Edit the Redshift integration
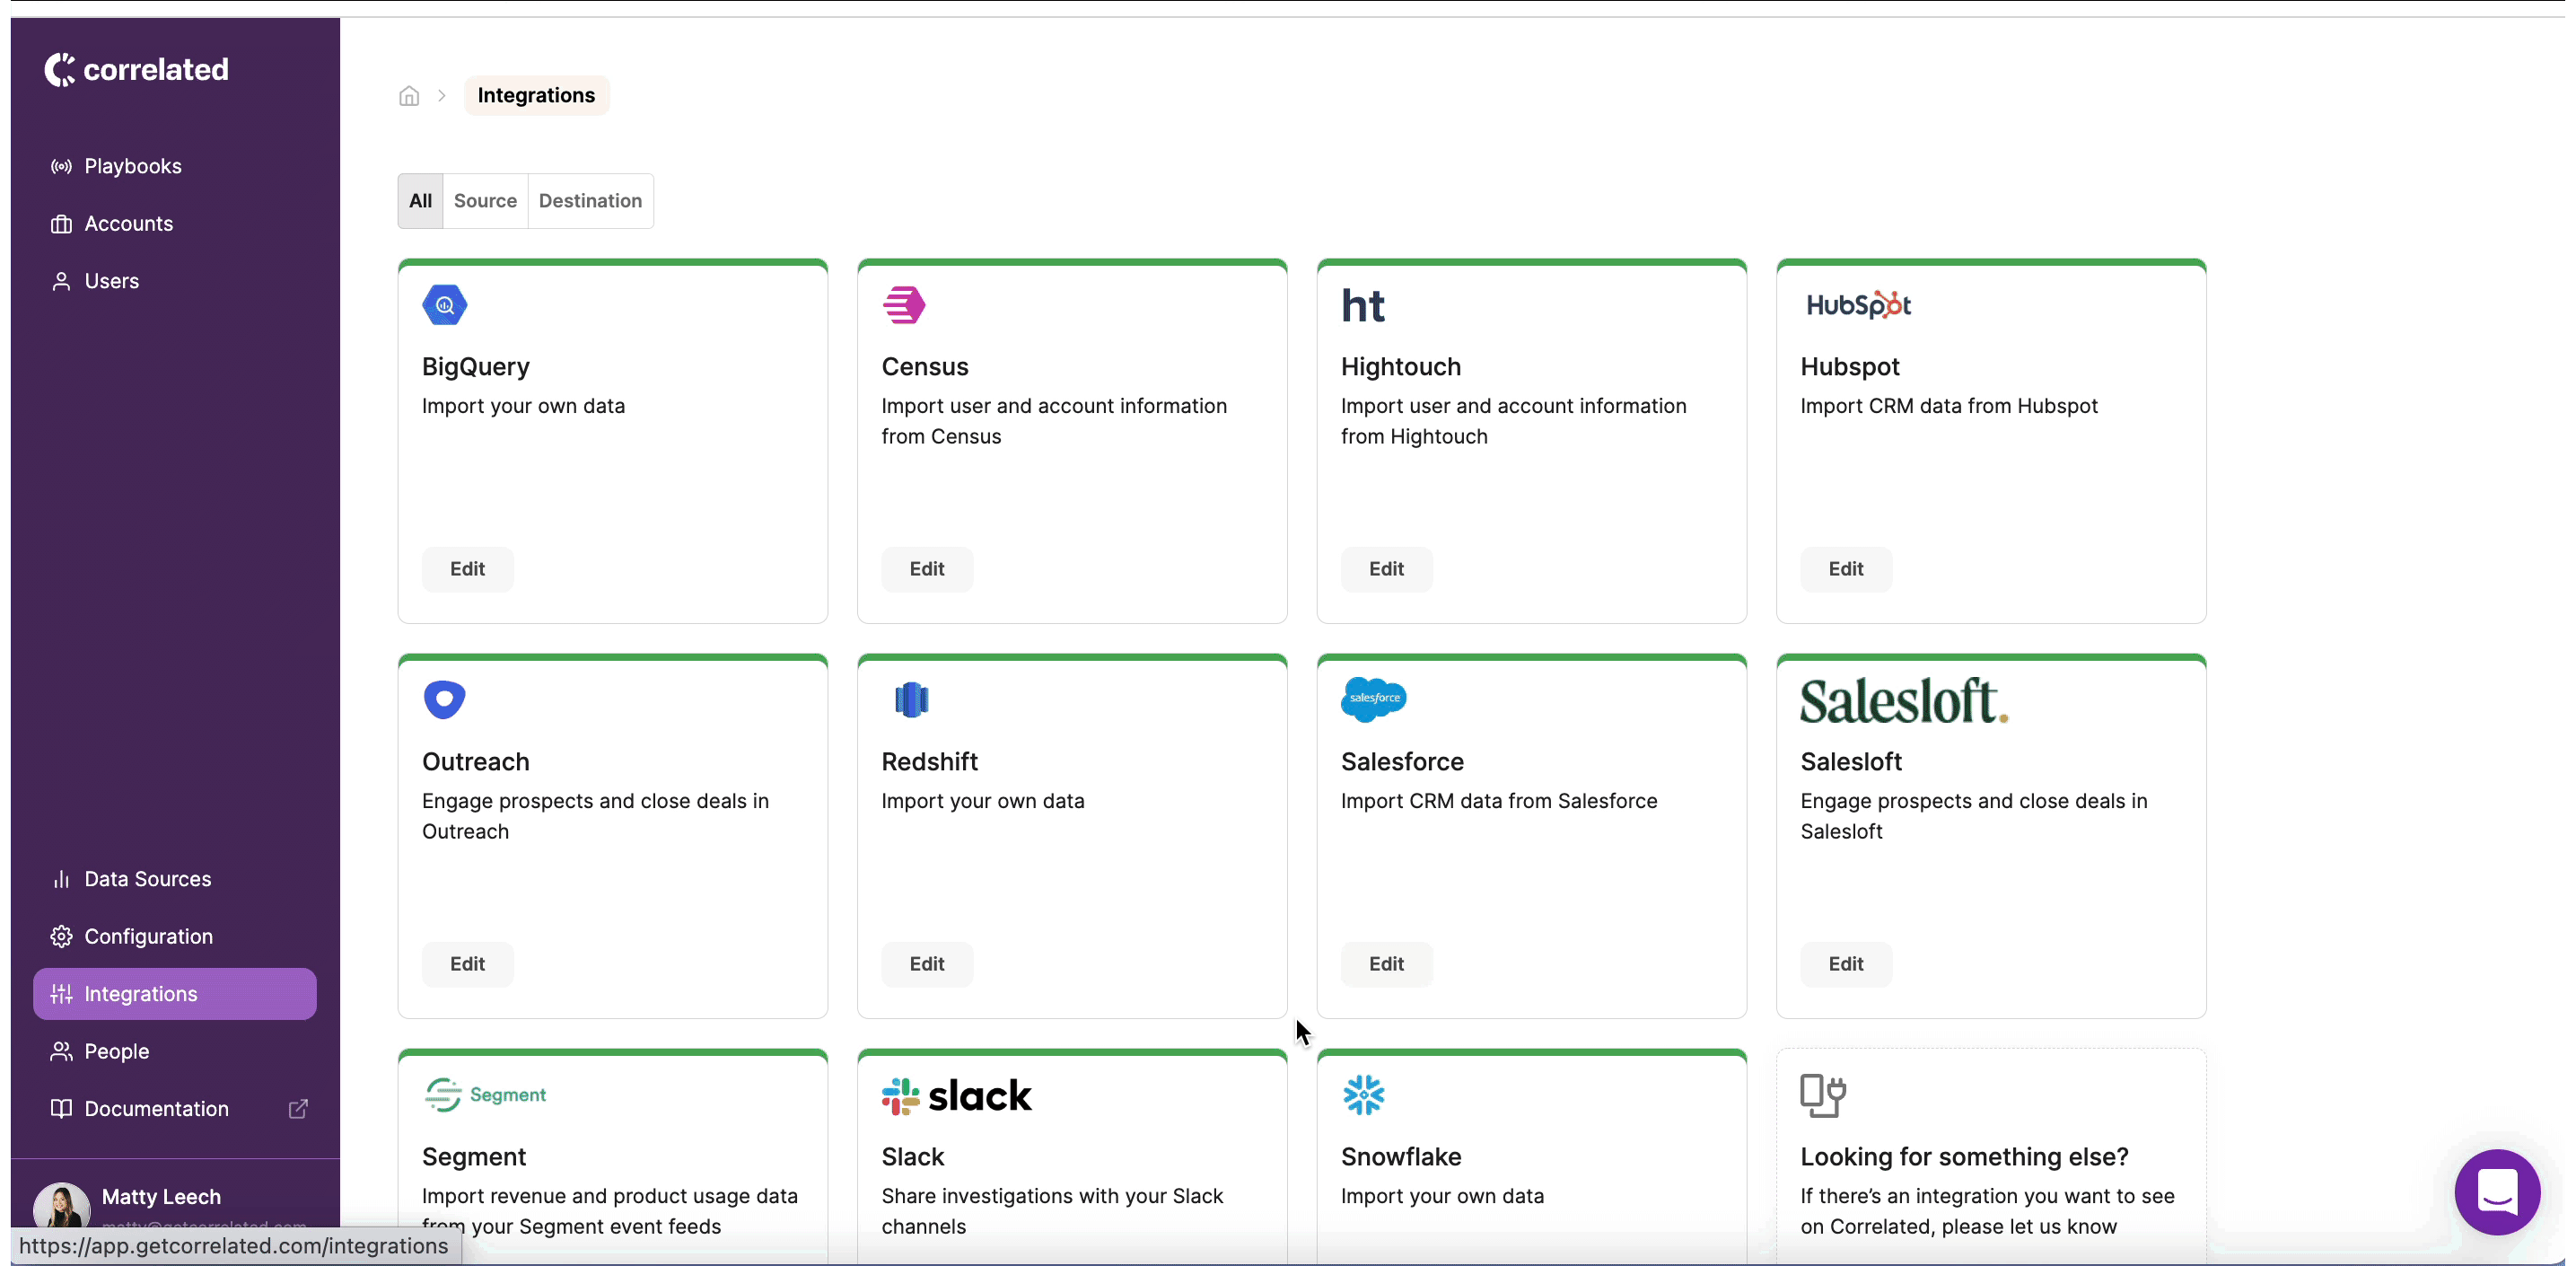 [927, 964]
